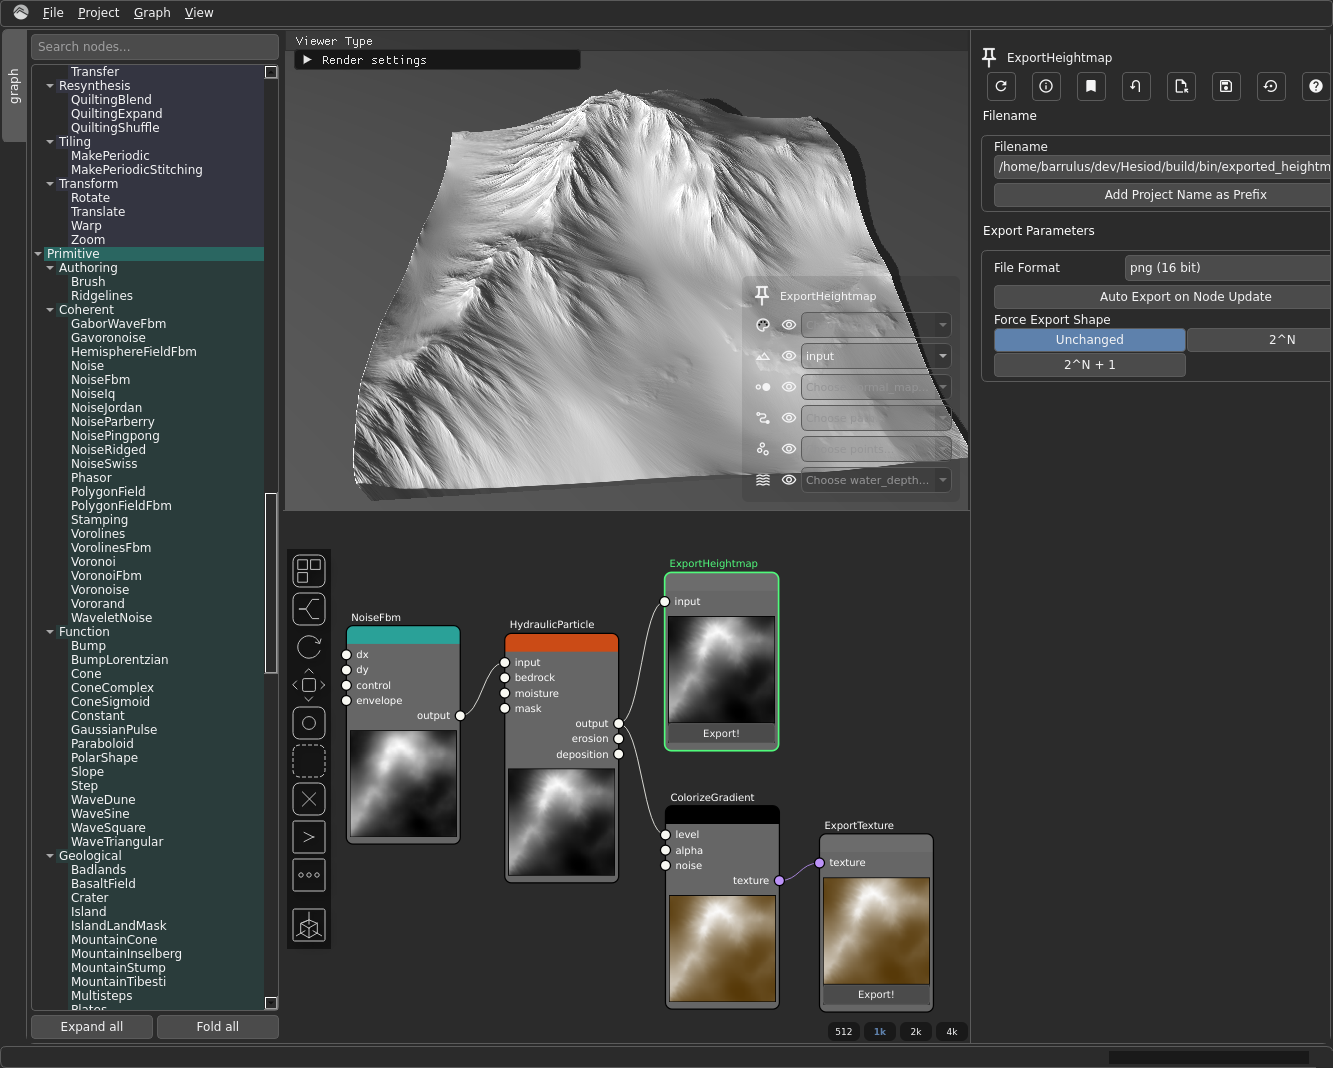The image size is (1333, 1068).
Task: Open the 'Choose water_depth...' dropdown
Action: click(x=876, y=480)
